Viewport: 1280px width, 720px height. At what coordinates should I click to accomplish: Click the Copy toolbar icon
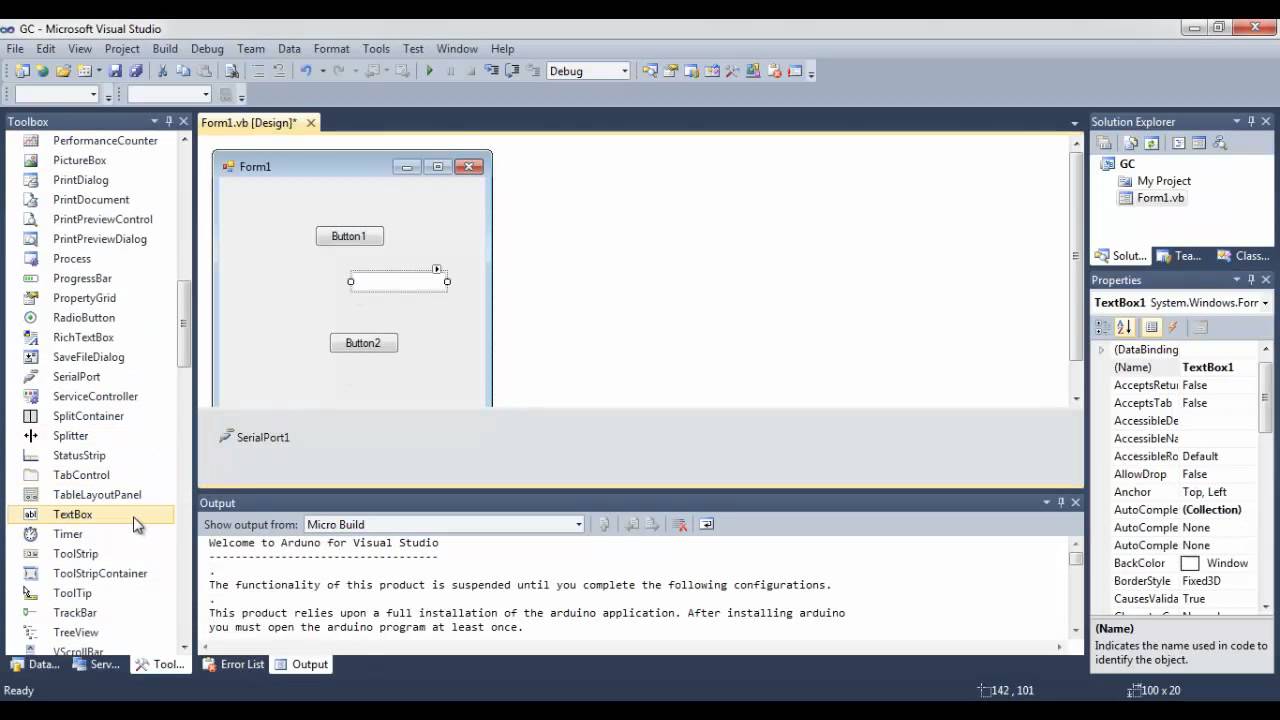click(183, 71)
